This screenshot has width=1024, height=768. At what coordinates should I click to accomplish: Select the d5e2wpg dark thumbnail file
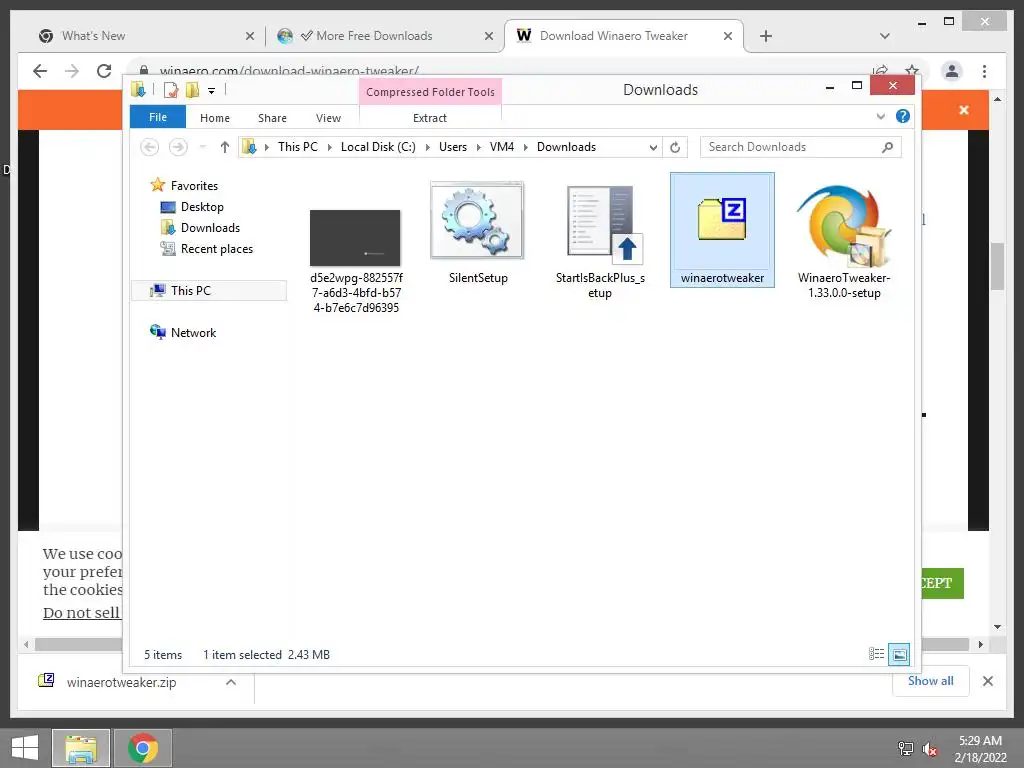355,237
